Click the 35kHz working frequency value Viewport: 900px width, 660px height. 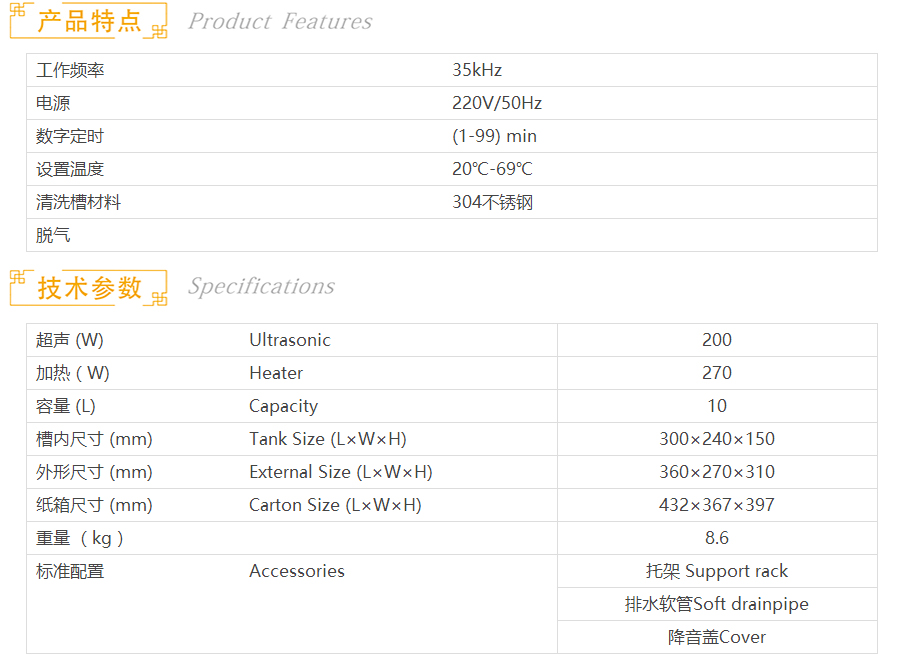click(x=477, y=70)
